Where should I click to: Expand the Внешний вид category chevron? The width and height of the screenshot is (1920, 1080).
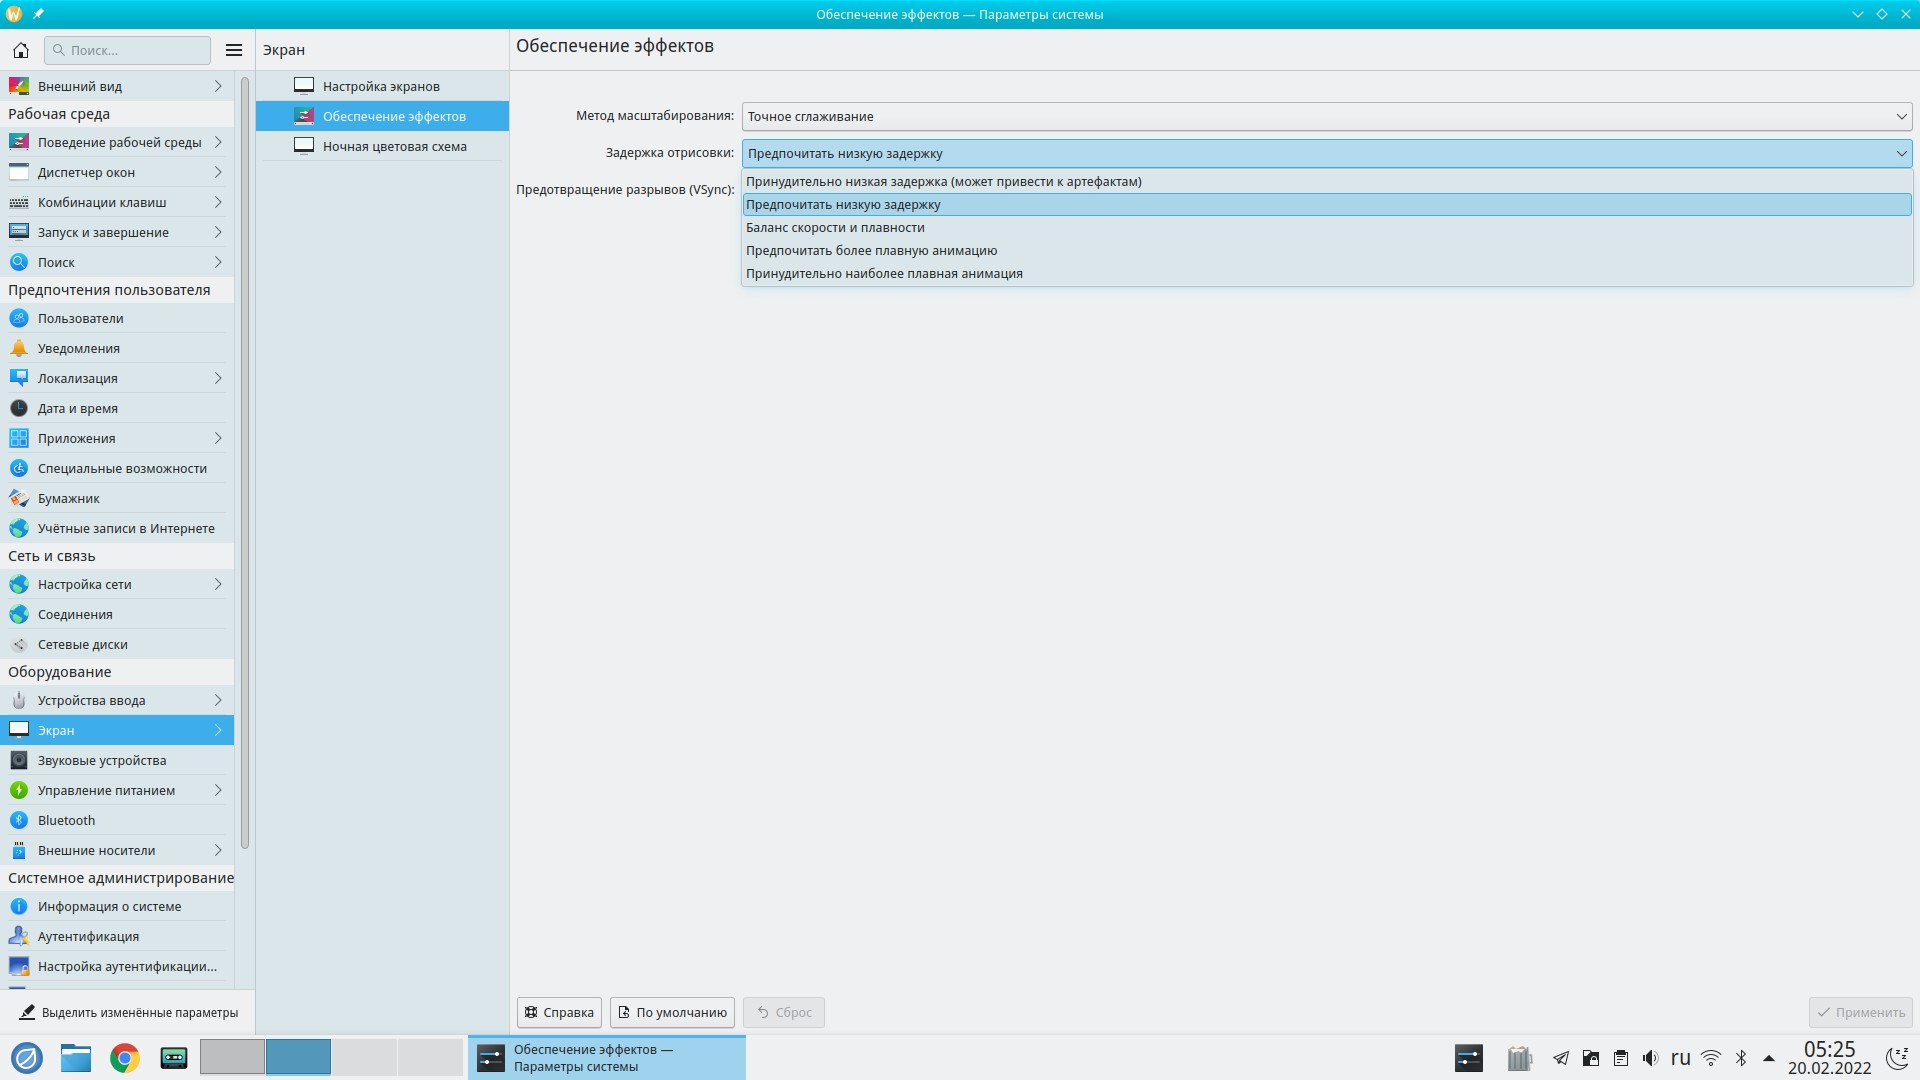[218, 86]
